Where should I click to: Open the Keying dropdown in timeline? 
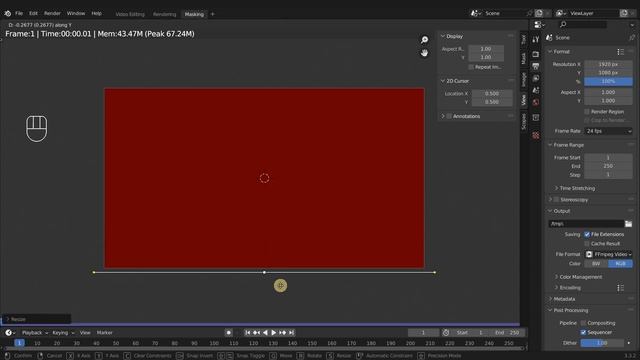63,333
